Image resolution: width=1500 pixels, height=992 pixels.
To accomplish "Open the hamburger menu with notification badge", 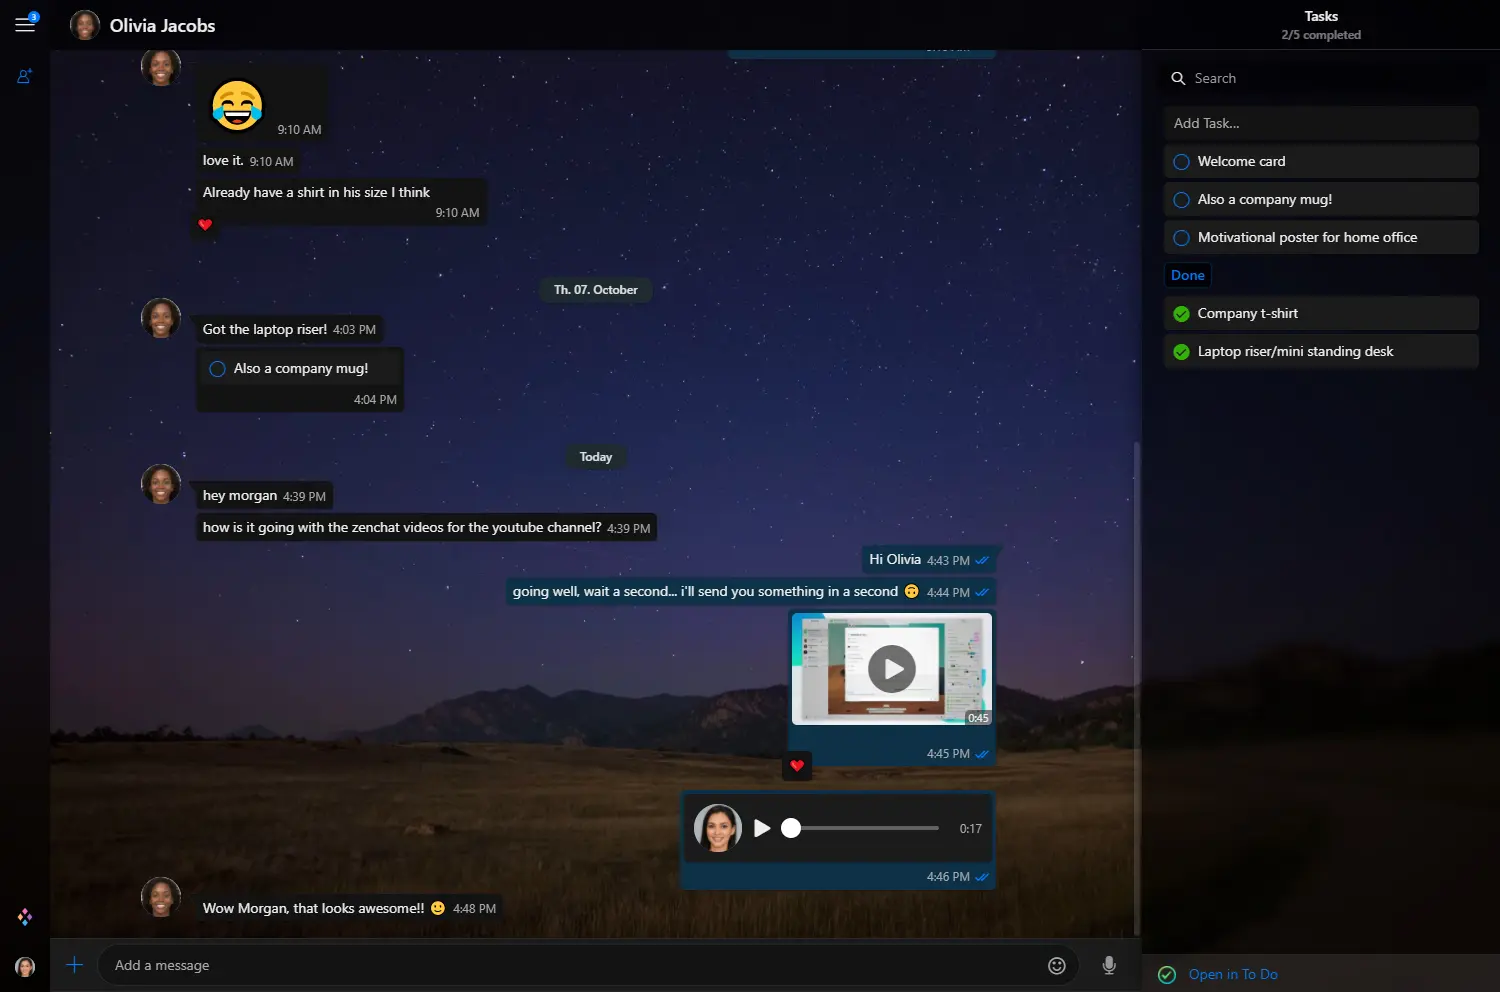I will click(25, 25).
